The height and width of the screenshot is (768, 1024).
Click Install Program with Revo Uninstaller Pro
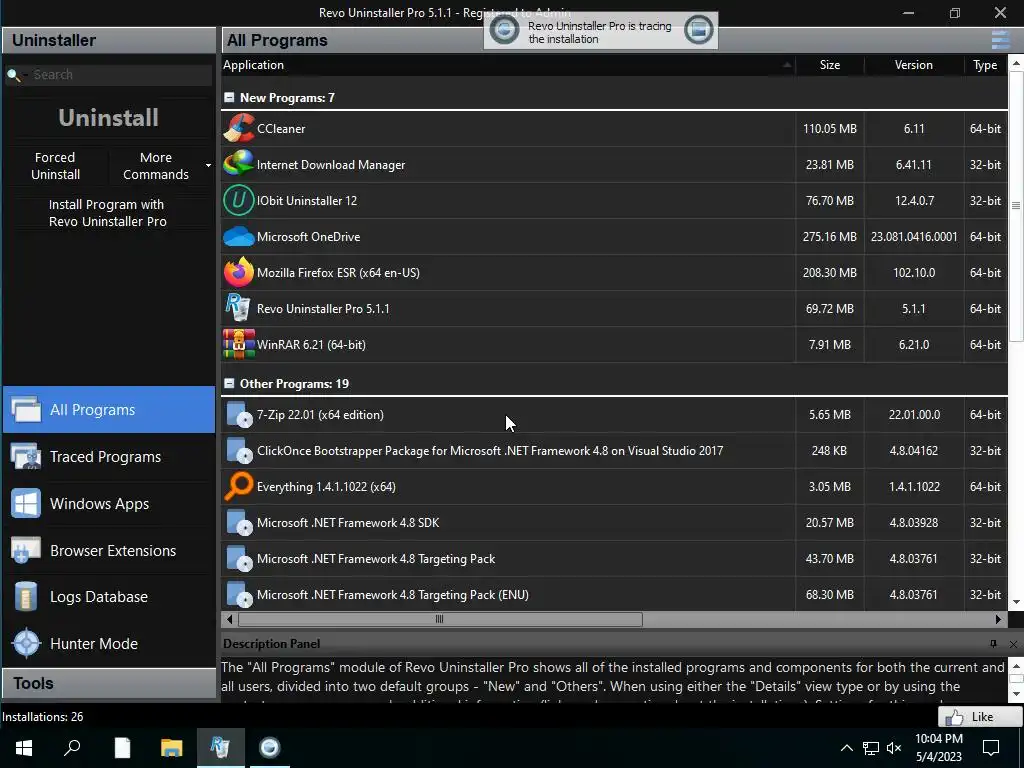[108, 213]
